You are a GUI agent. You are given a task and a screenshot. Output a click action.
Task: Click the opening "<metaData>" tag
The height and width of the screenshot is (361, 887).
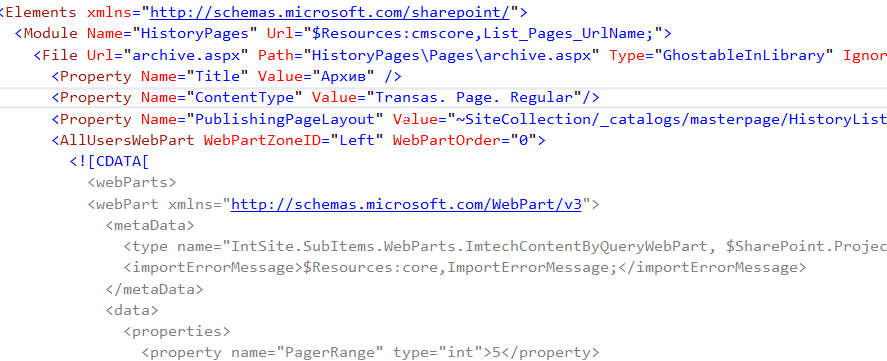[150, 225]
